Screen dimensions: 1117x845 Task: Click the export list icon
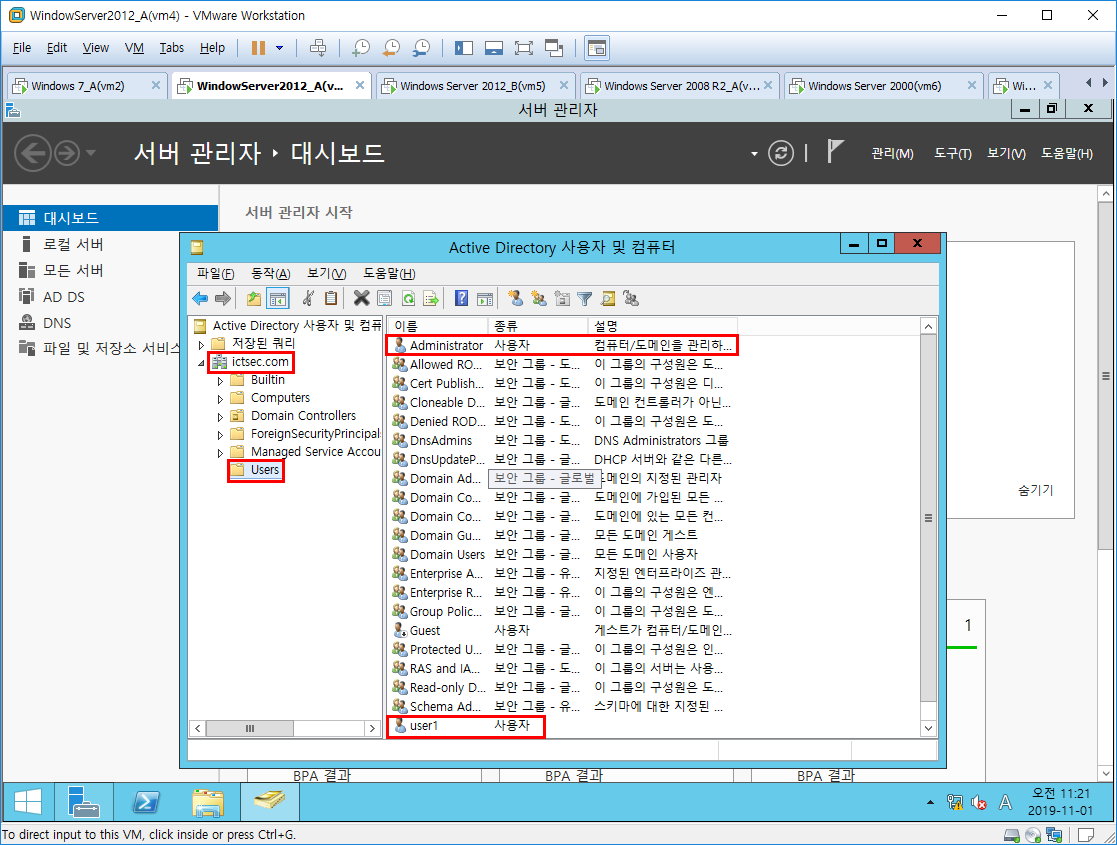tap(431, 299)
